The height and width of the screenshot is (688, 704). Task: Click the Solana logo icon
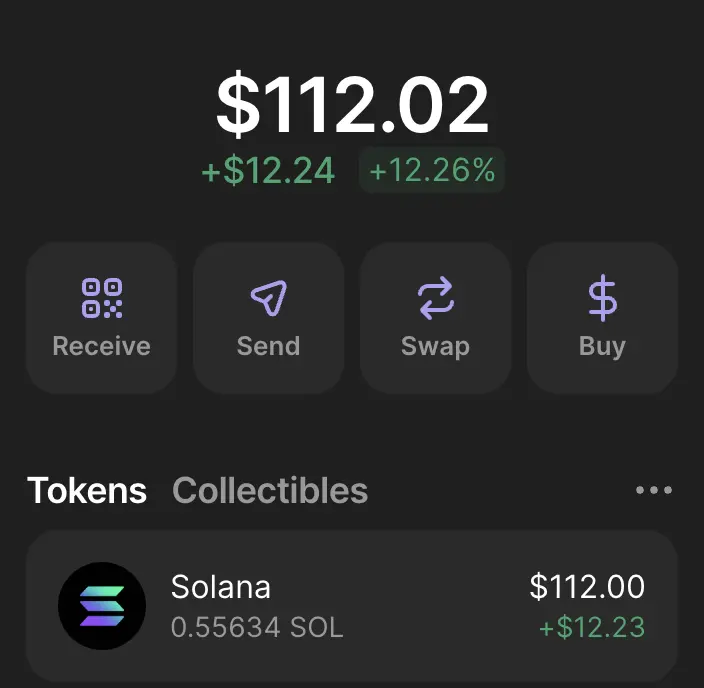coord(102,605)
